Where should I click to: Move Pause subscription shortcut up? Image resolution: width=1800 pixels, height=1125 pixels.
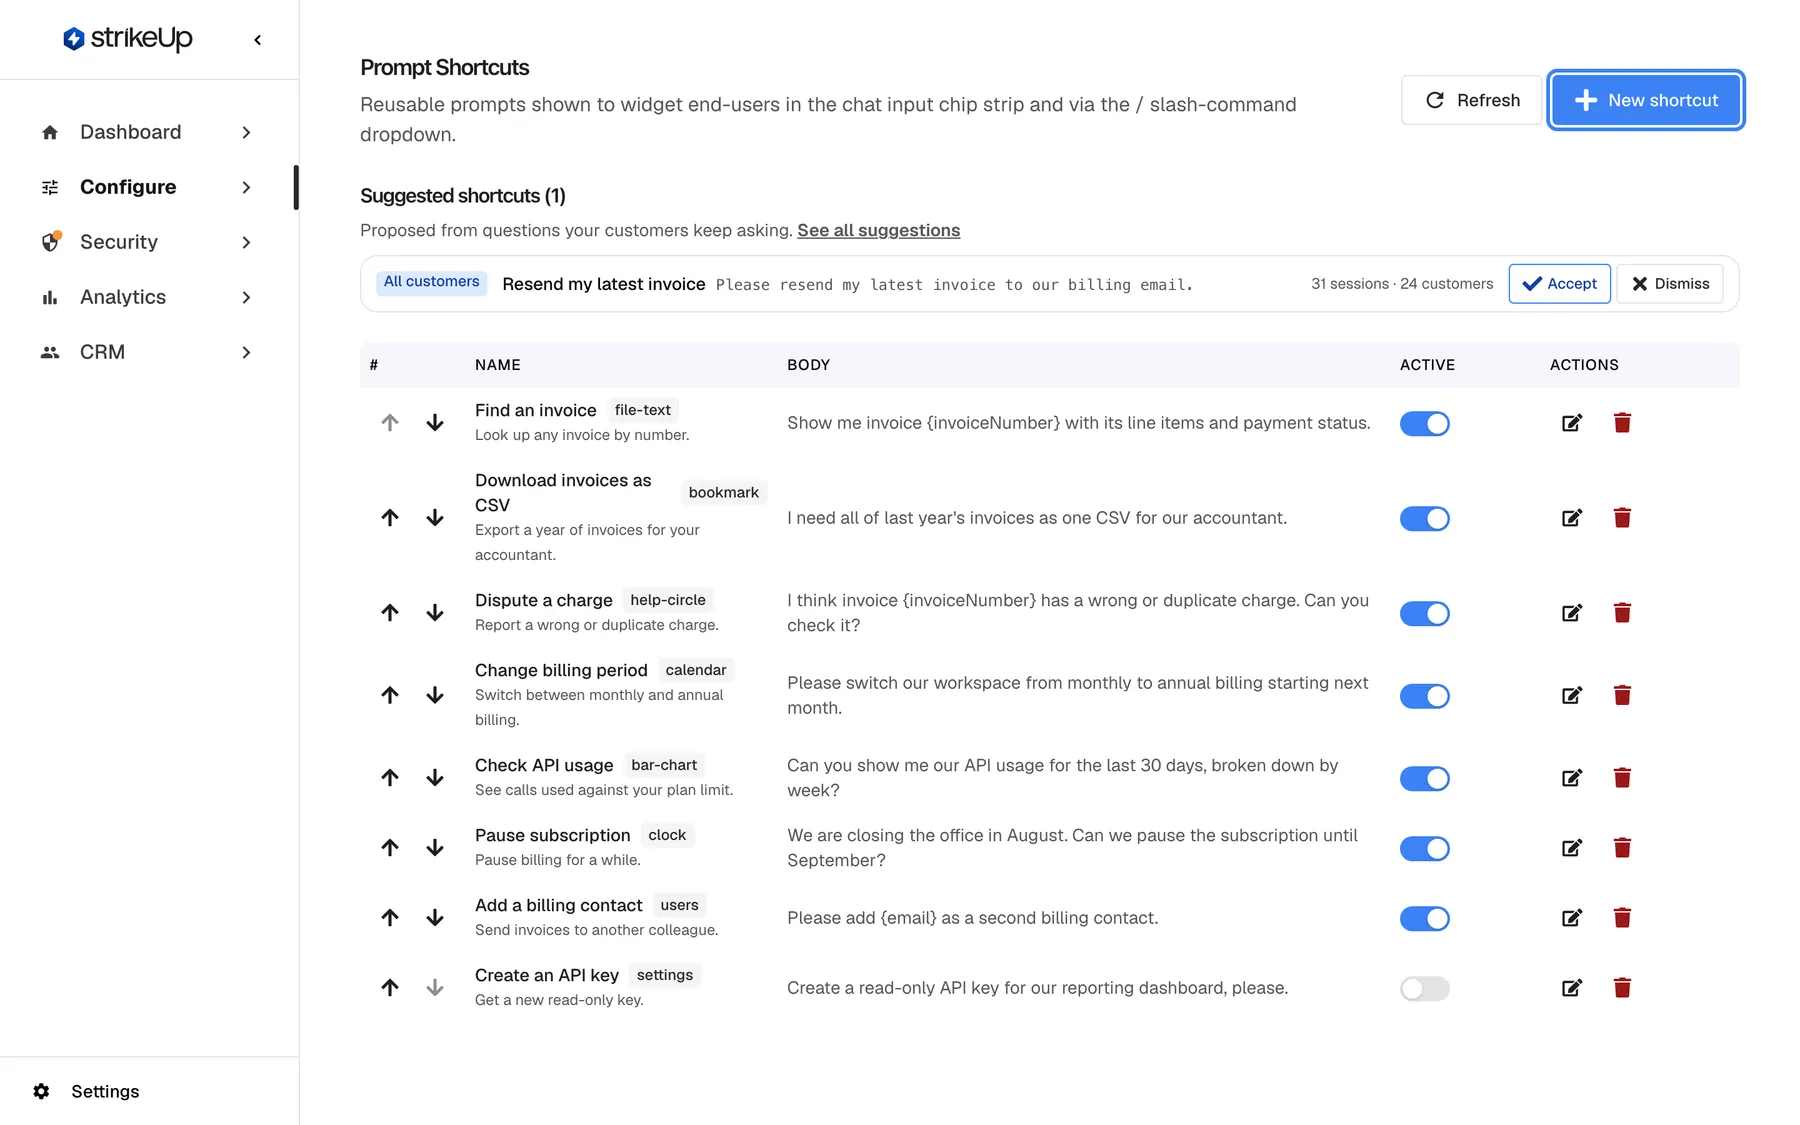point(390,848)
